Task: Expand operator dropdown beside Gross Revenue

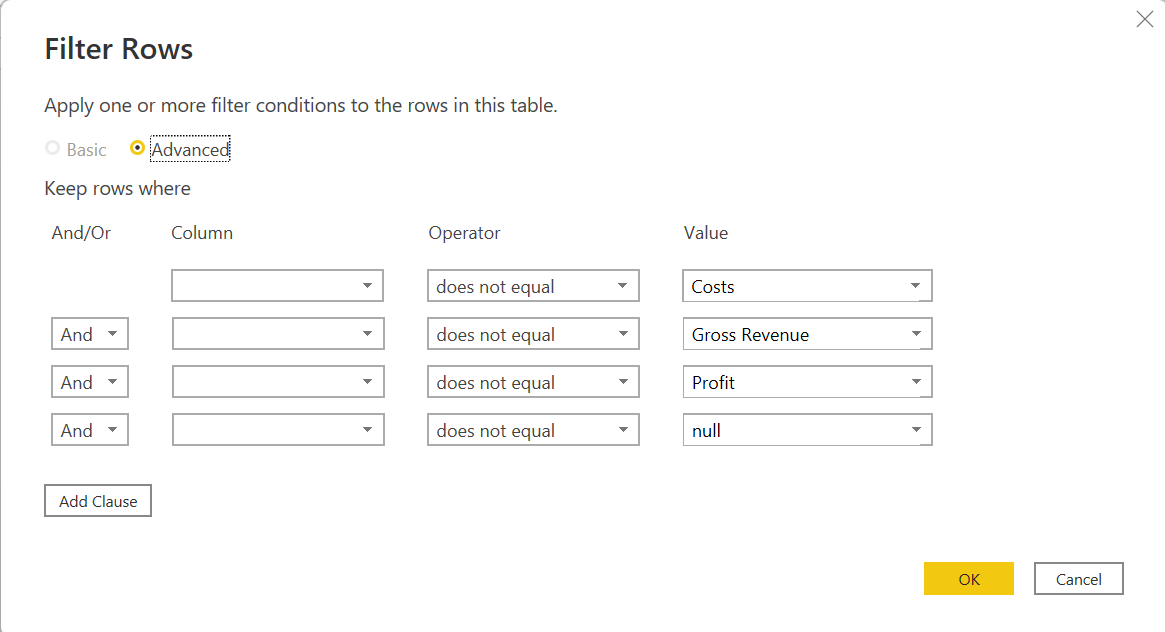Action: tap(533, 333)
